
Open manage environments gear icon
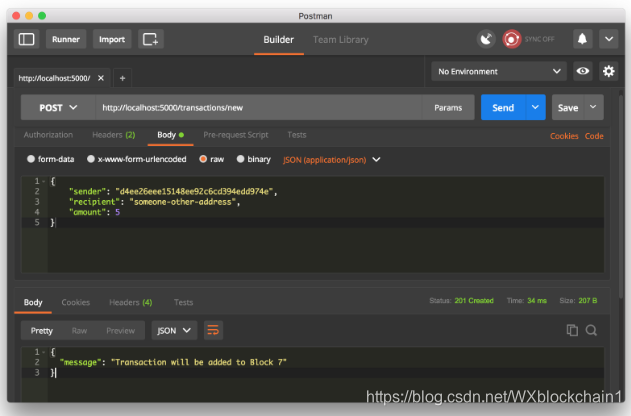608,71
